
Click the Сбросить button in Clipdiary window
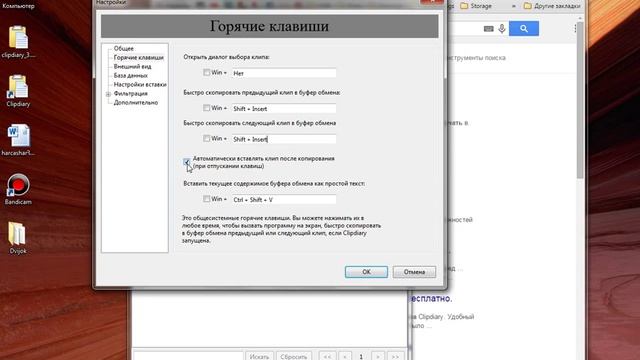294,356
